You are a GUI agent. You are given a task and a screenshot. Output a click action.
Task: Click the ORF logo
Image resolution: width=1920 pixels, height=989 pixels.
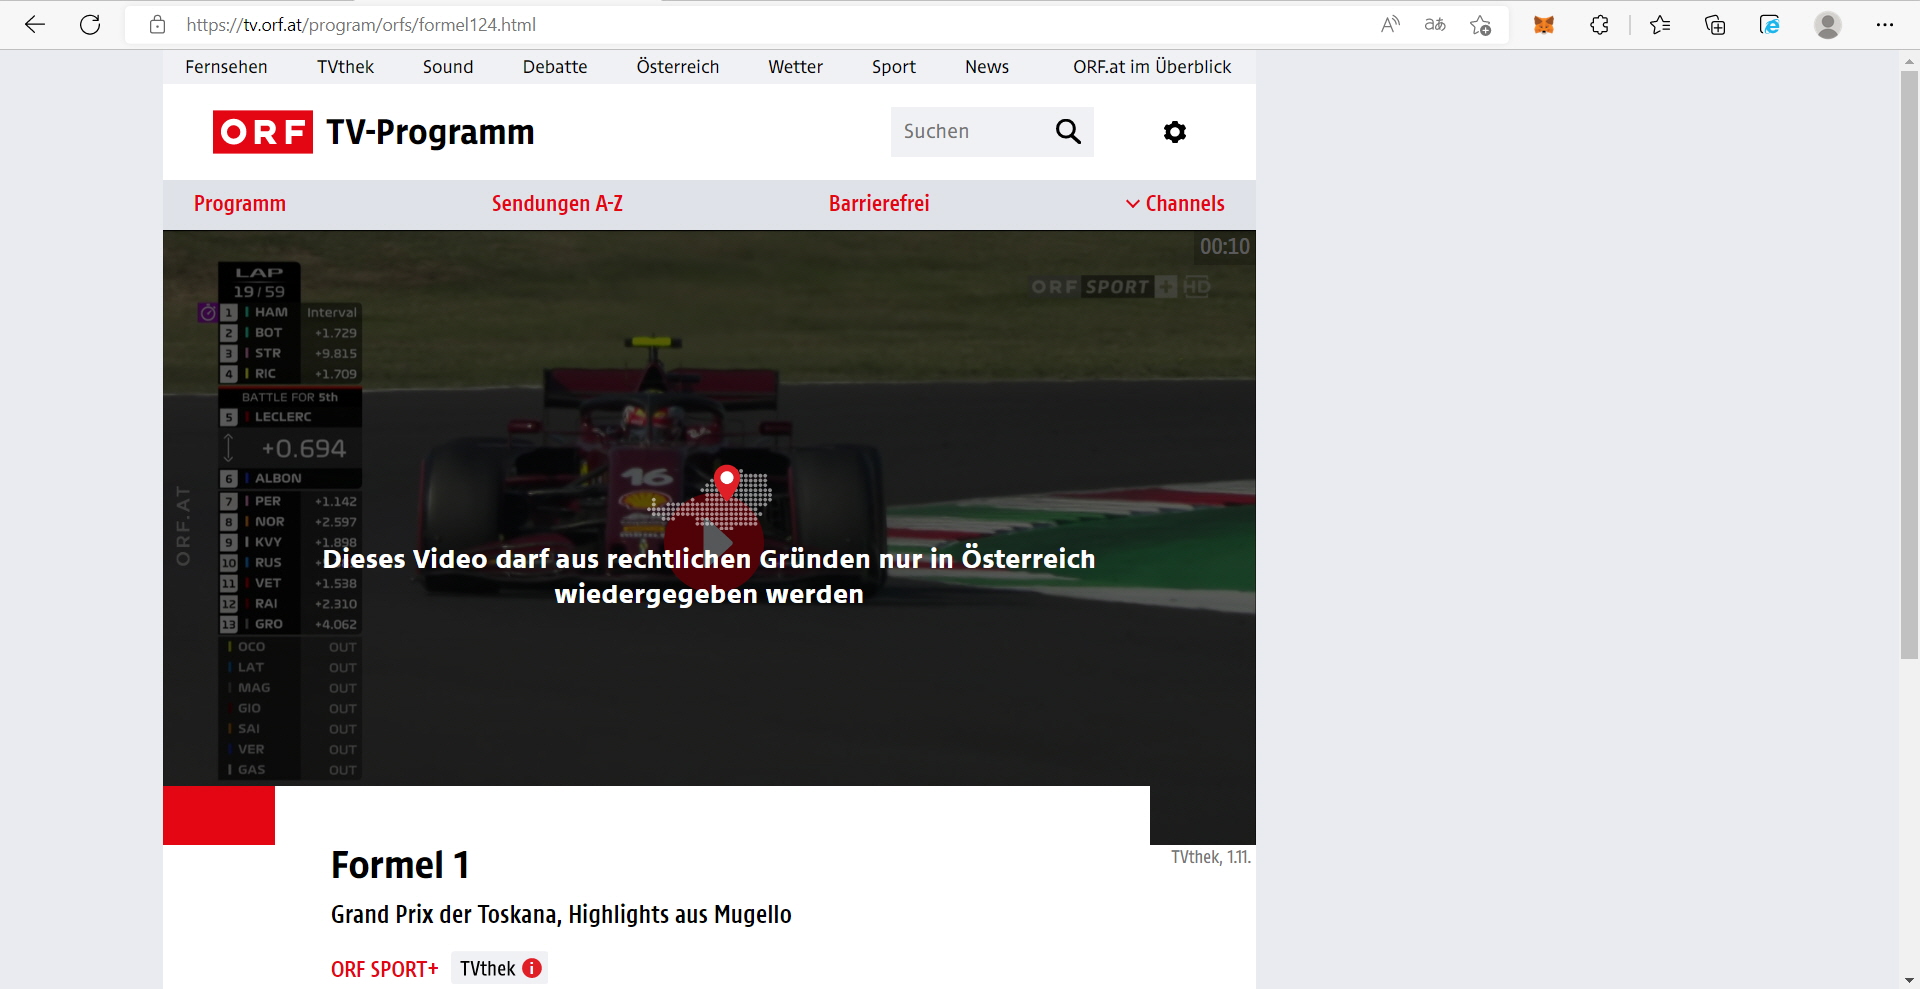click(263, 132)
